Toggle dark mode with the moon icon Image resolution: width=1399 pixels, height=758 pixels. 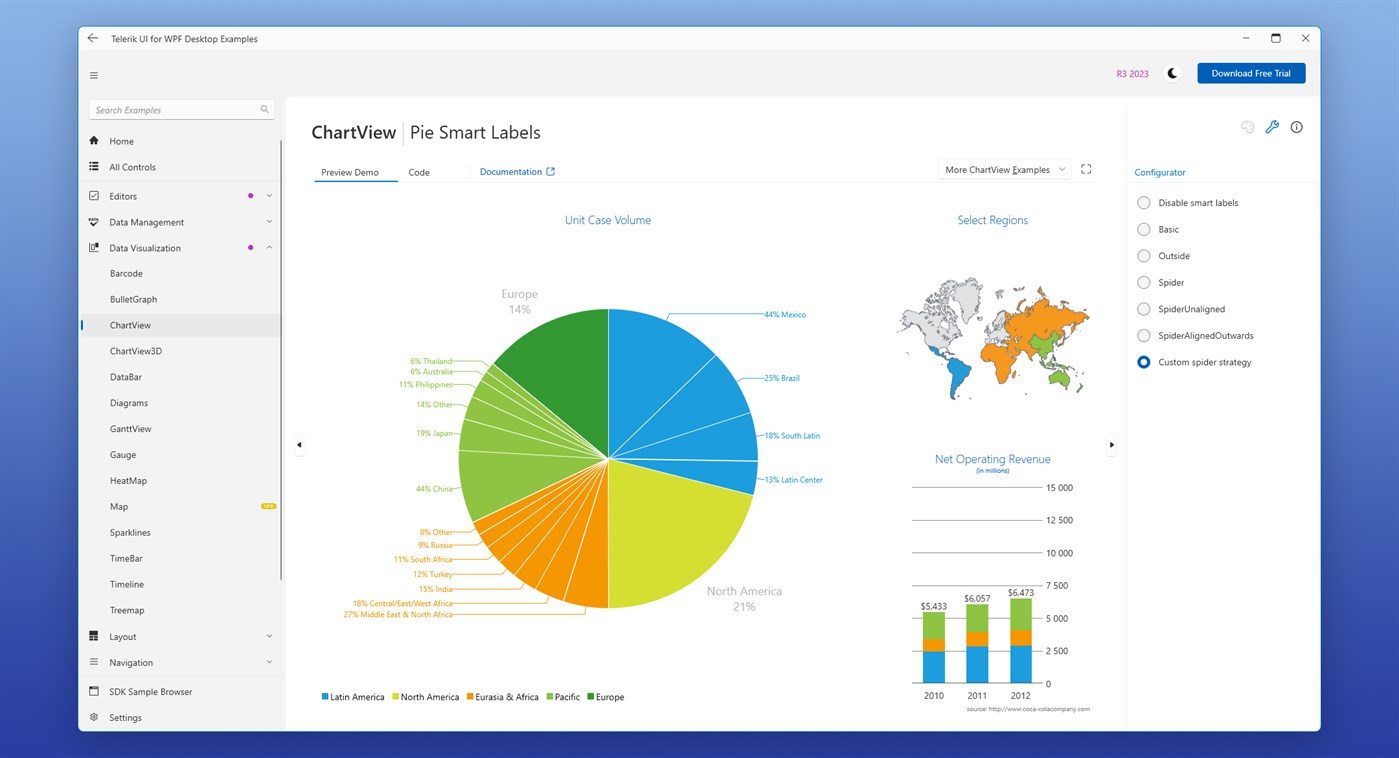pyautogui.click(x=1171, y=72)
